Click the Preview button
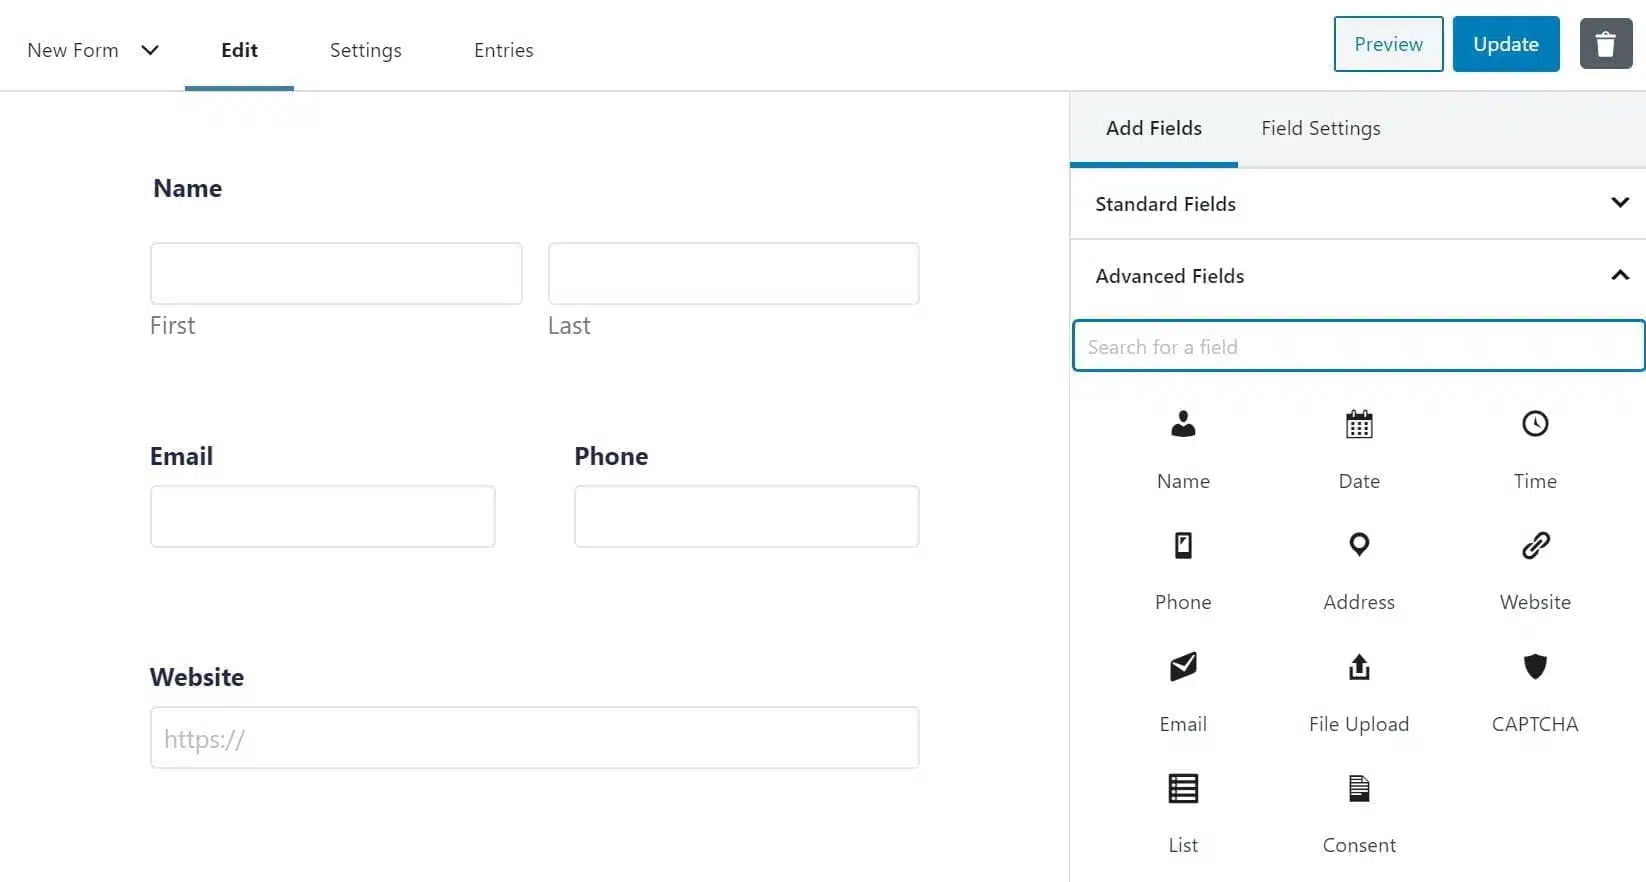 [x=1387, y=44]
